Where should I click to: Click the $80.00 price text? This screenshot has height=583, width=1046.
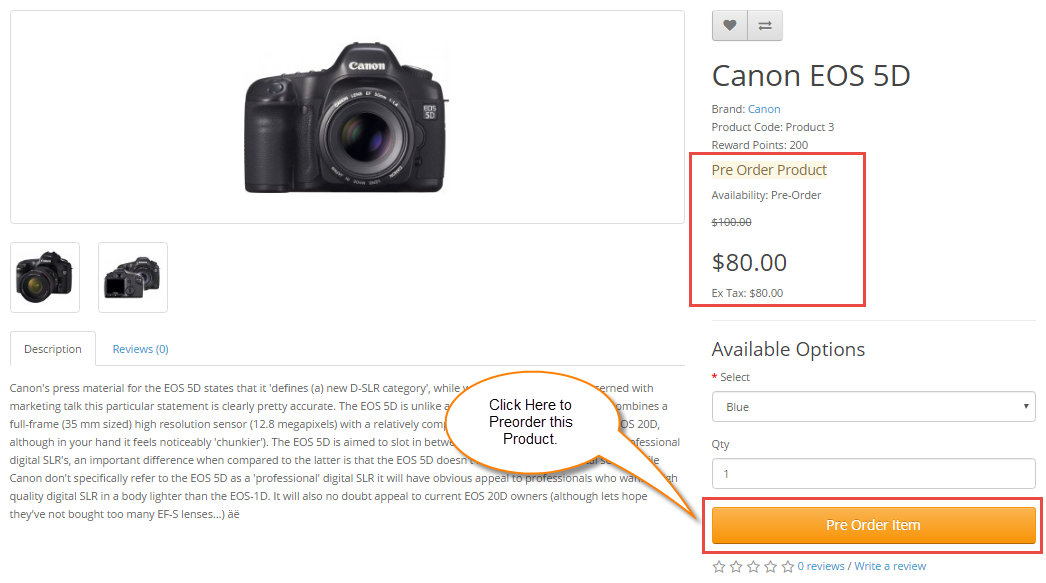point(749,263)
